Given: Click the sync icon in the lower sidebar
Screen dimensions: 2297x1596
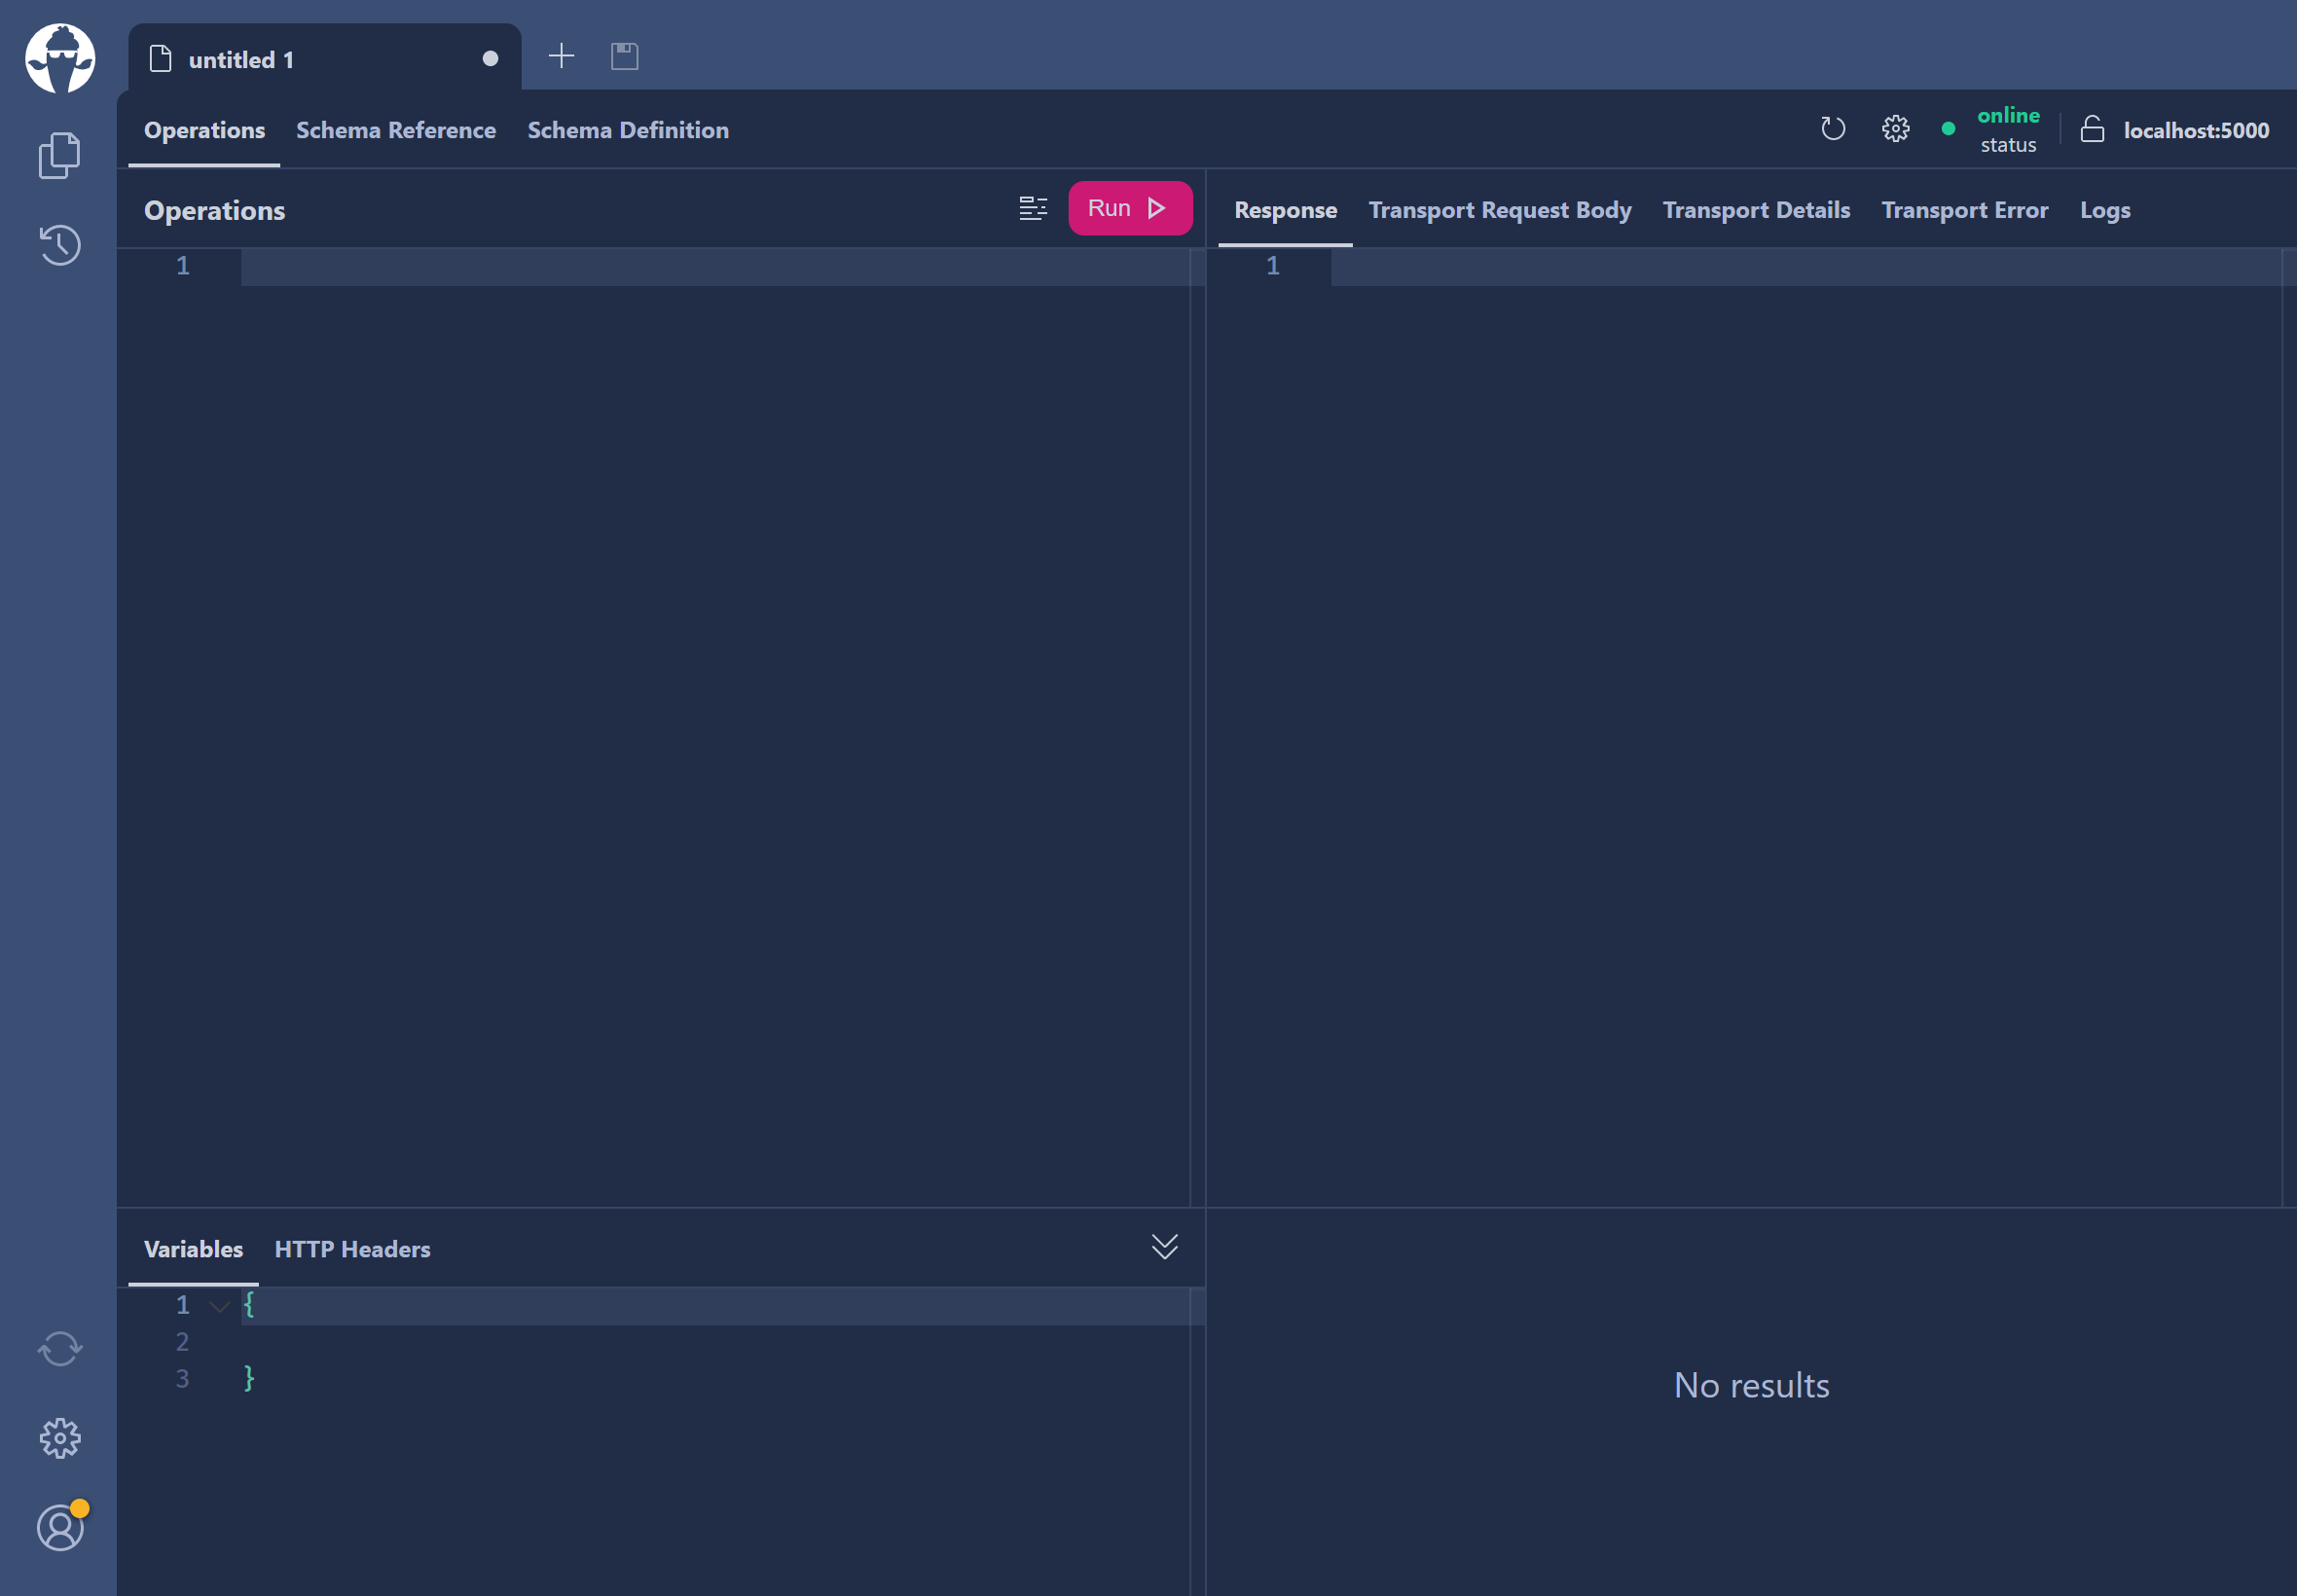Looking at the screenshot, I should tap(59, 1349).
